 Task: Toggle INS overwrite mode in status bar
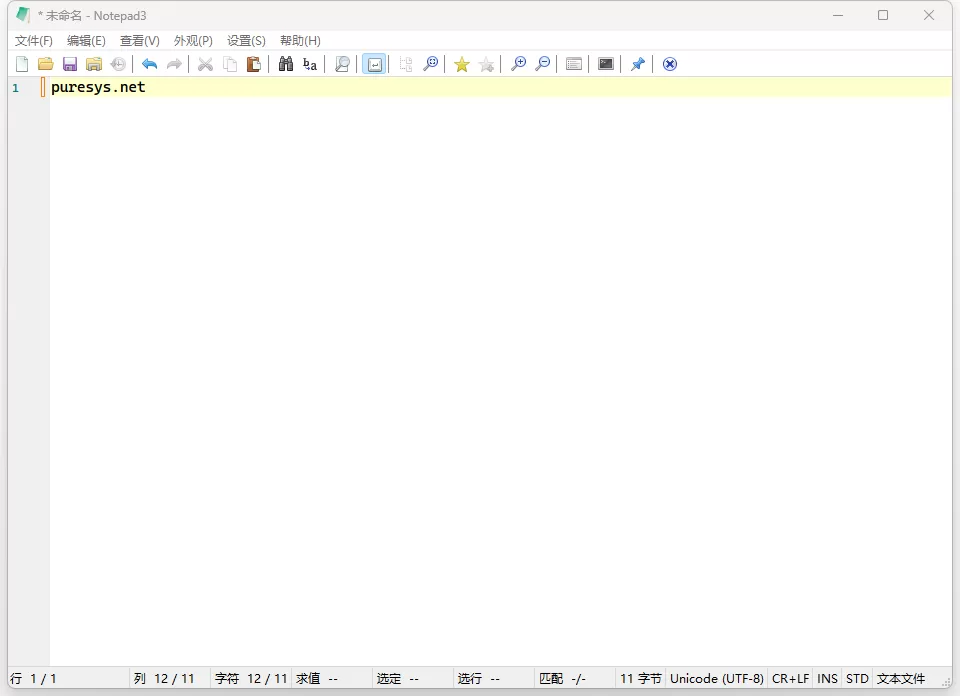pos(826,678)
